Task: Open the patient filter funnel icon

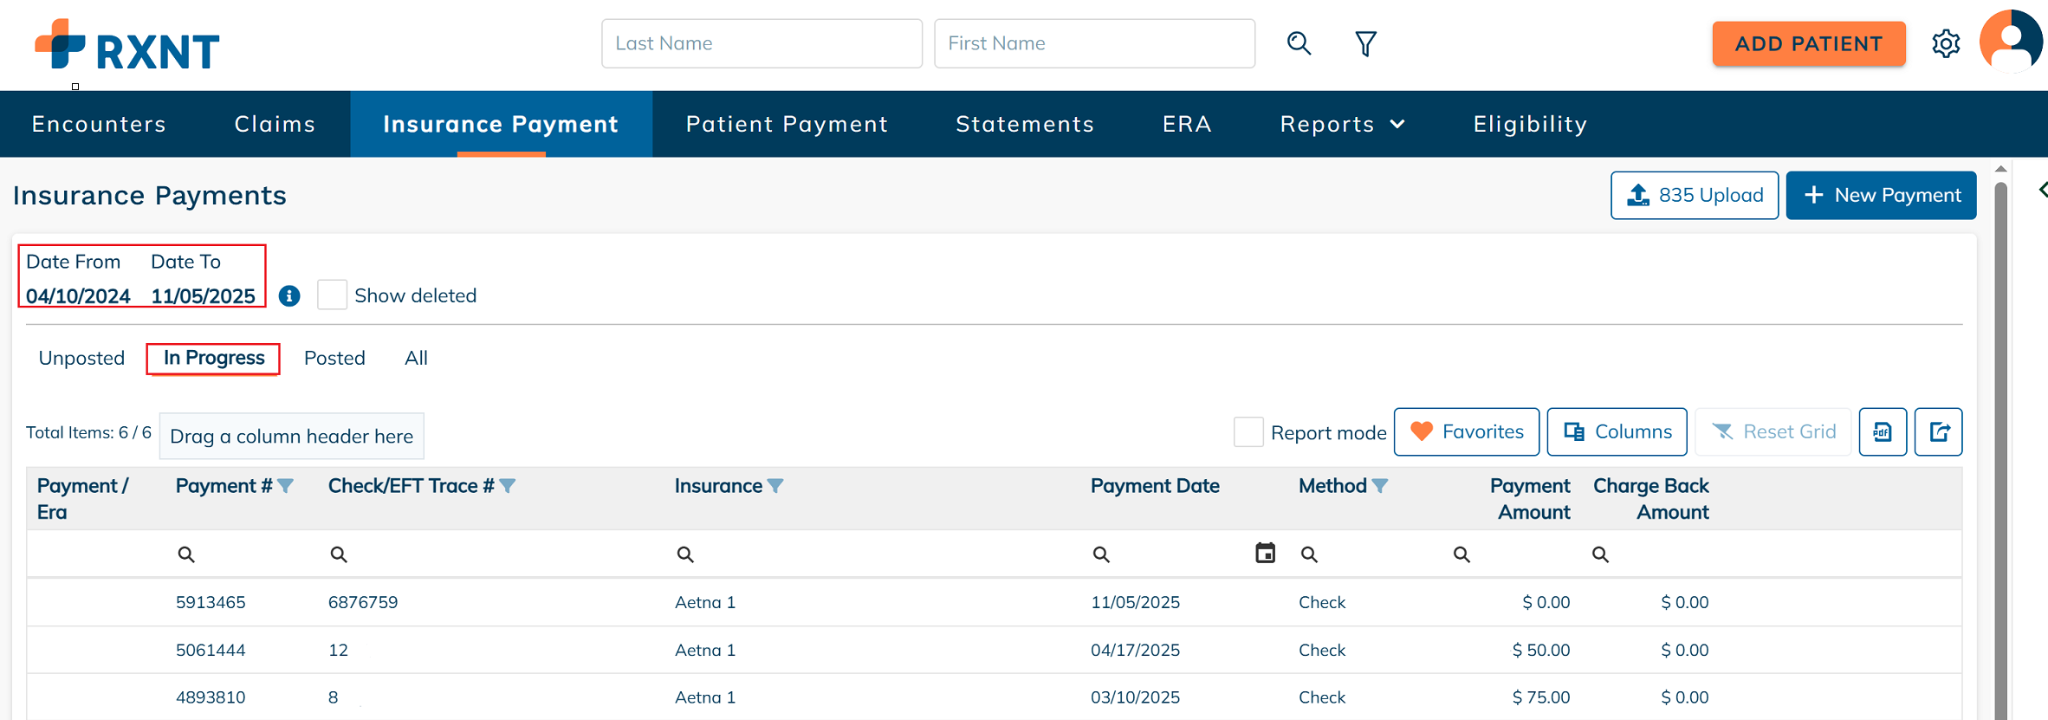Action: point(1365,44)
